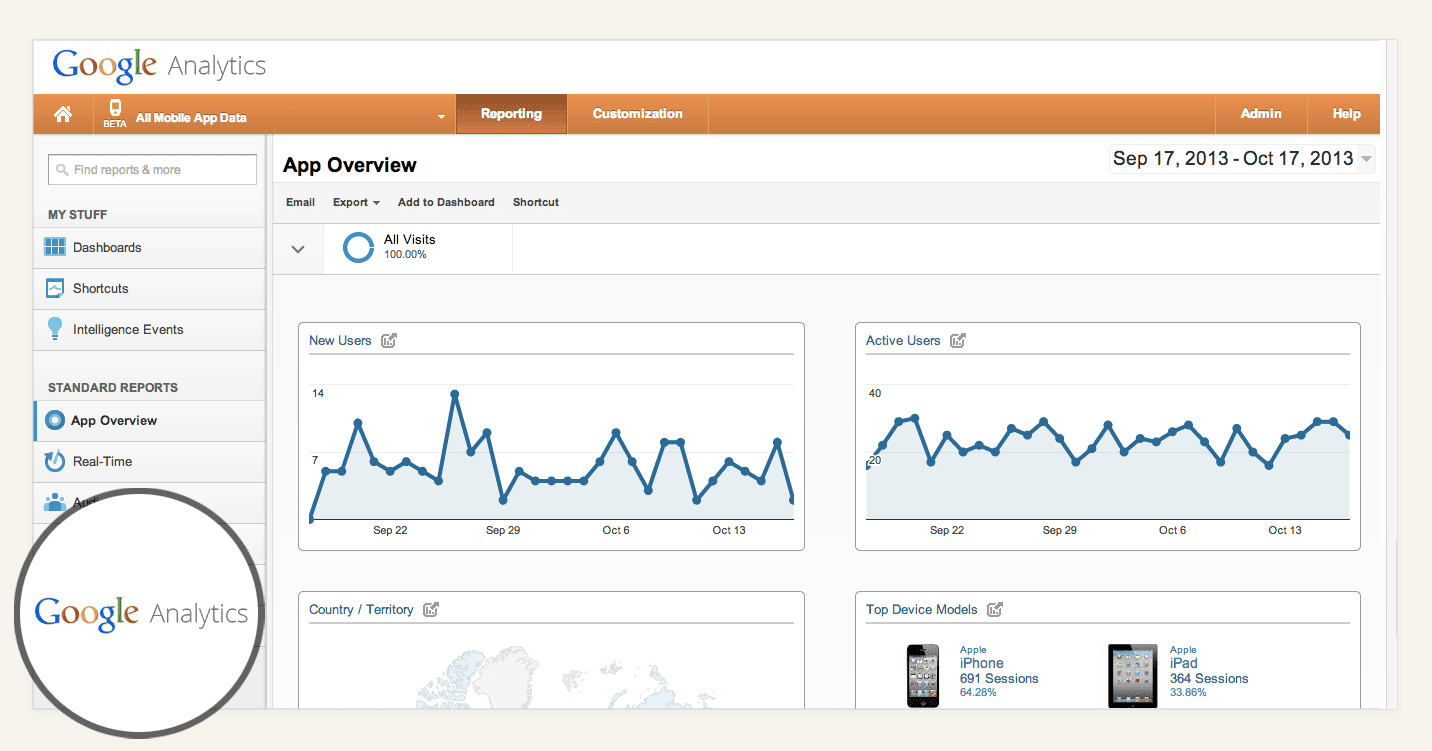Open Shortcuts in My Stuff
This screenshot has height=751, width=1432.
click(151, 288)
